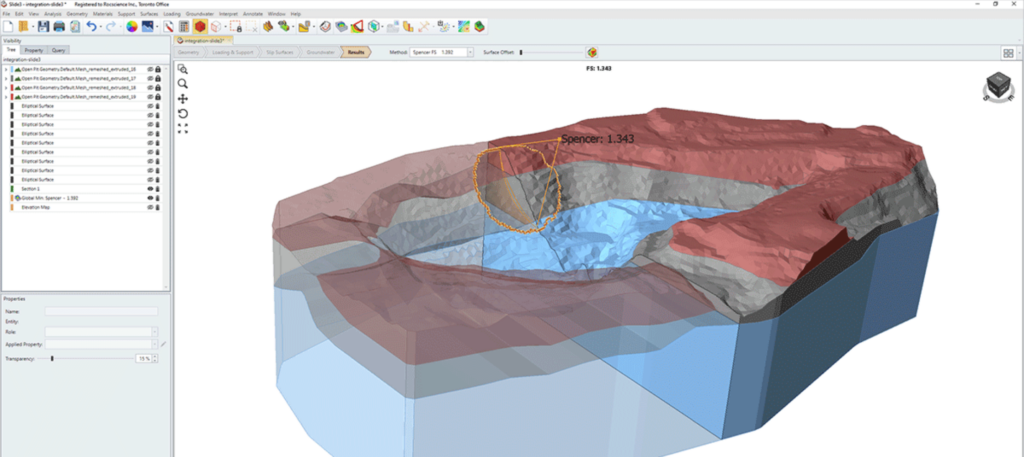Click the dashed selection box with lock icon

pos(236,27)
